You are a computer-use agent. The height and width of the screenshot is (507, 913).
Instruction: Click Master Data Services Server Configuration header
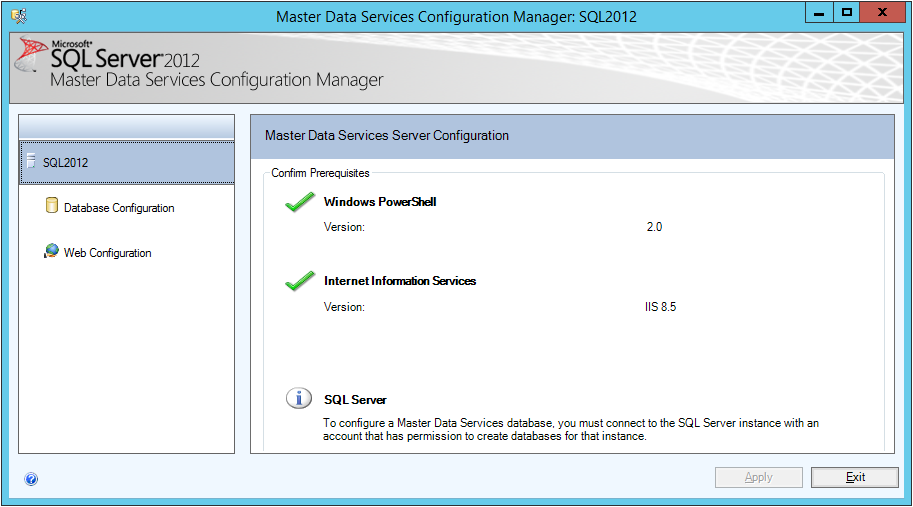point(387,136)
